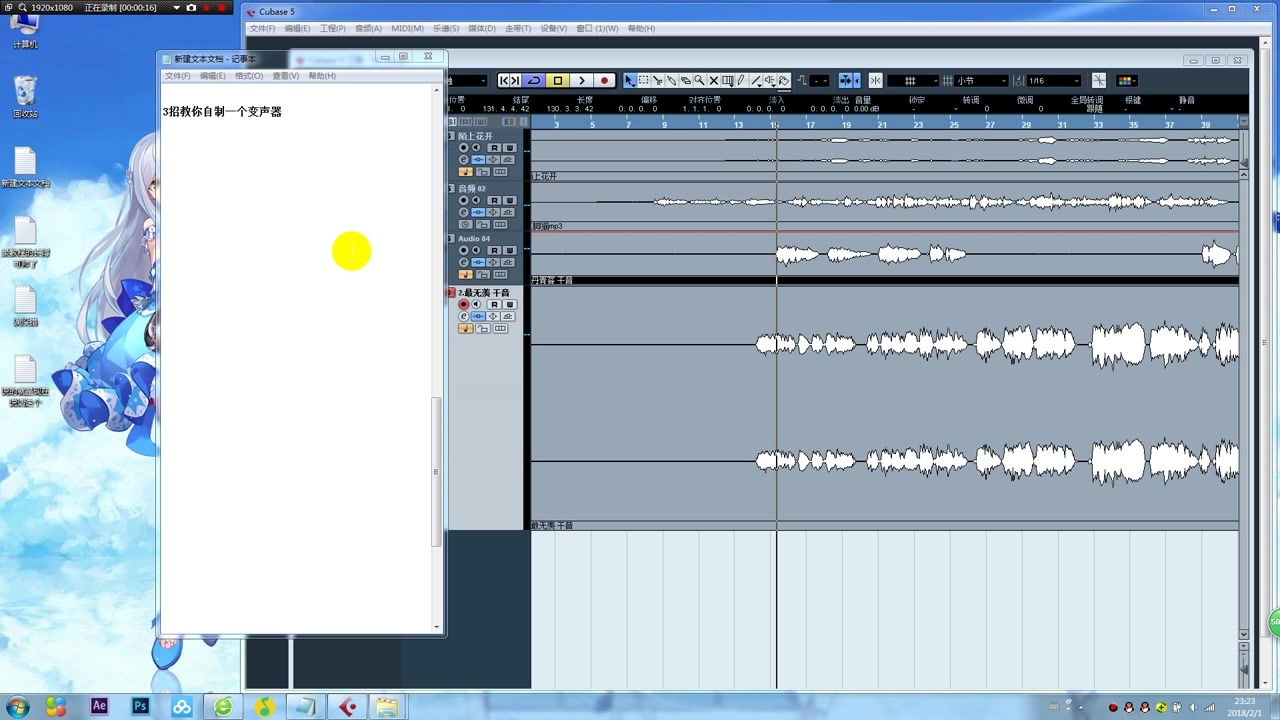Open 新建文本文档 desktop file

point(26,168)
